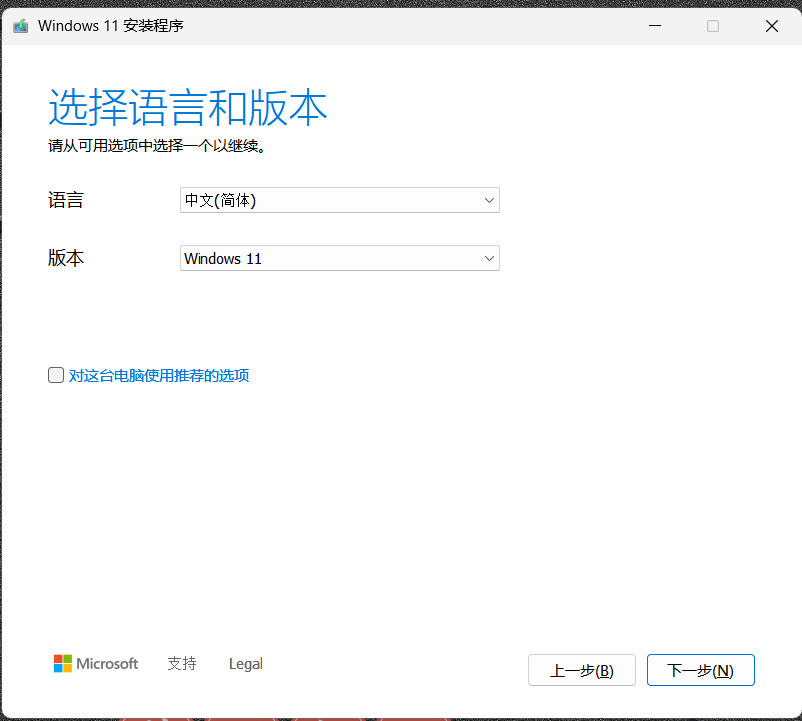Open the 语言 dropdown showing 中文(简体)
The image size is (802, 721).
click(x=340, y=200)
